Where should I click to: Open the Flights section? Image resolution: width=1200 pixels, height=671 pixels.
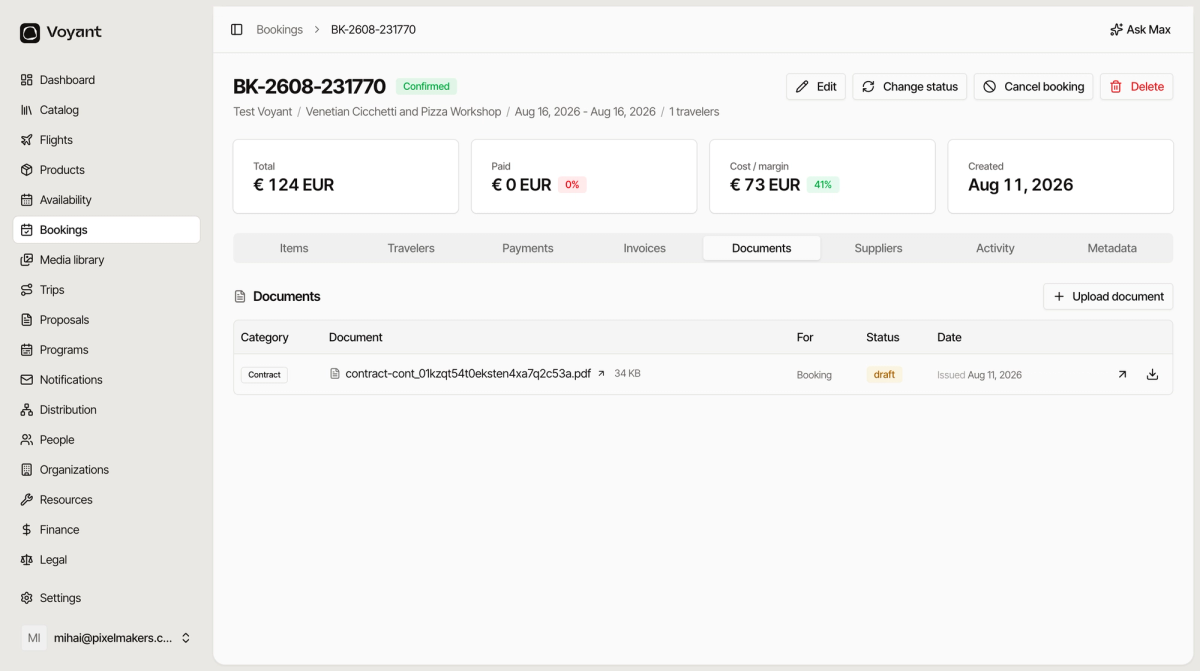click(x=106, y=140)
